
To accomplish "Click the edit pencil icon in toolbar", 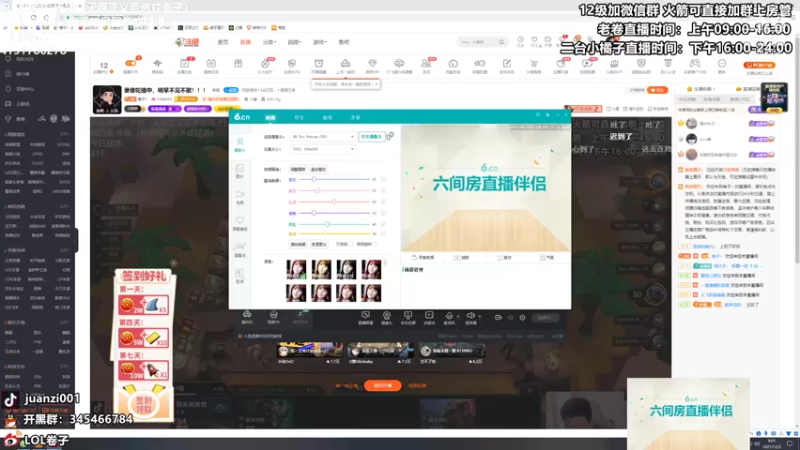I will 507,65.
